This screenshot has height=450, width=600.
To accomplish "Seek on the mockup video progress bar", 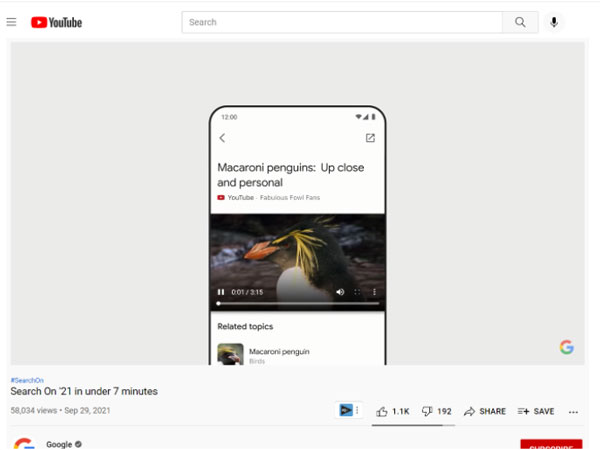I will tap(298, 303).
